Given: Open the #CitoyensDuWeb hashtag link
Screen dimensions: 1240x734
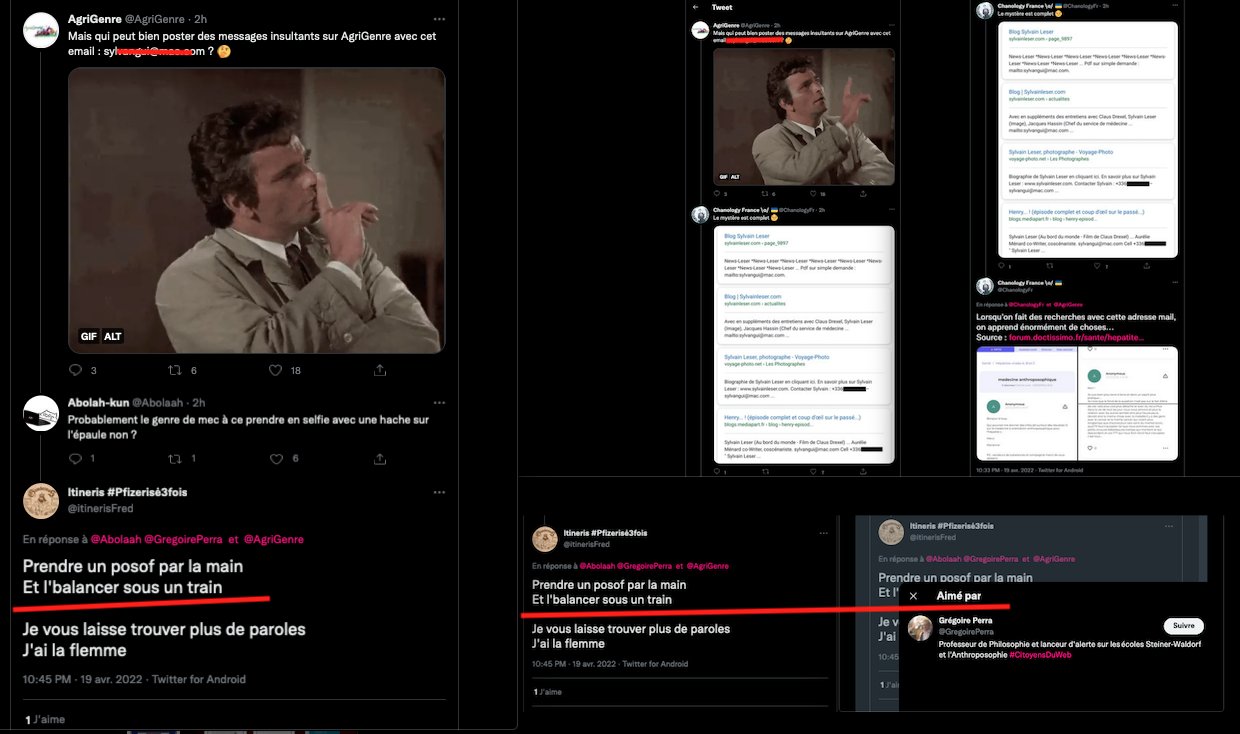Looking at the screenshot, I should click(1040, 655).
